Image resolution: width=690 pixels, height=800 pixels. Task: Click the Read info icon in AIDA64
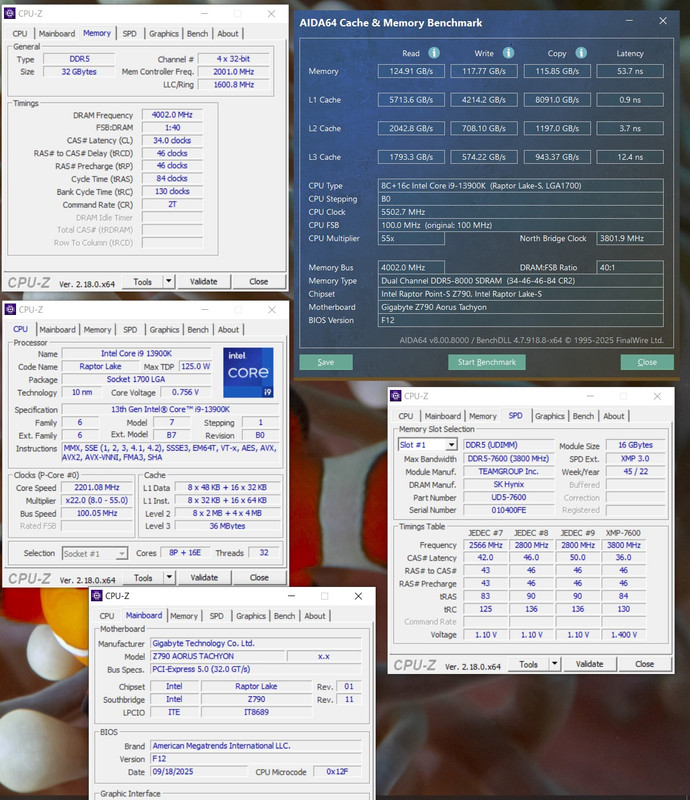tap(434, 53)
